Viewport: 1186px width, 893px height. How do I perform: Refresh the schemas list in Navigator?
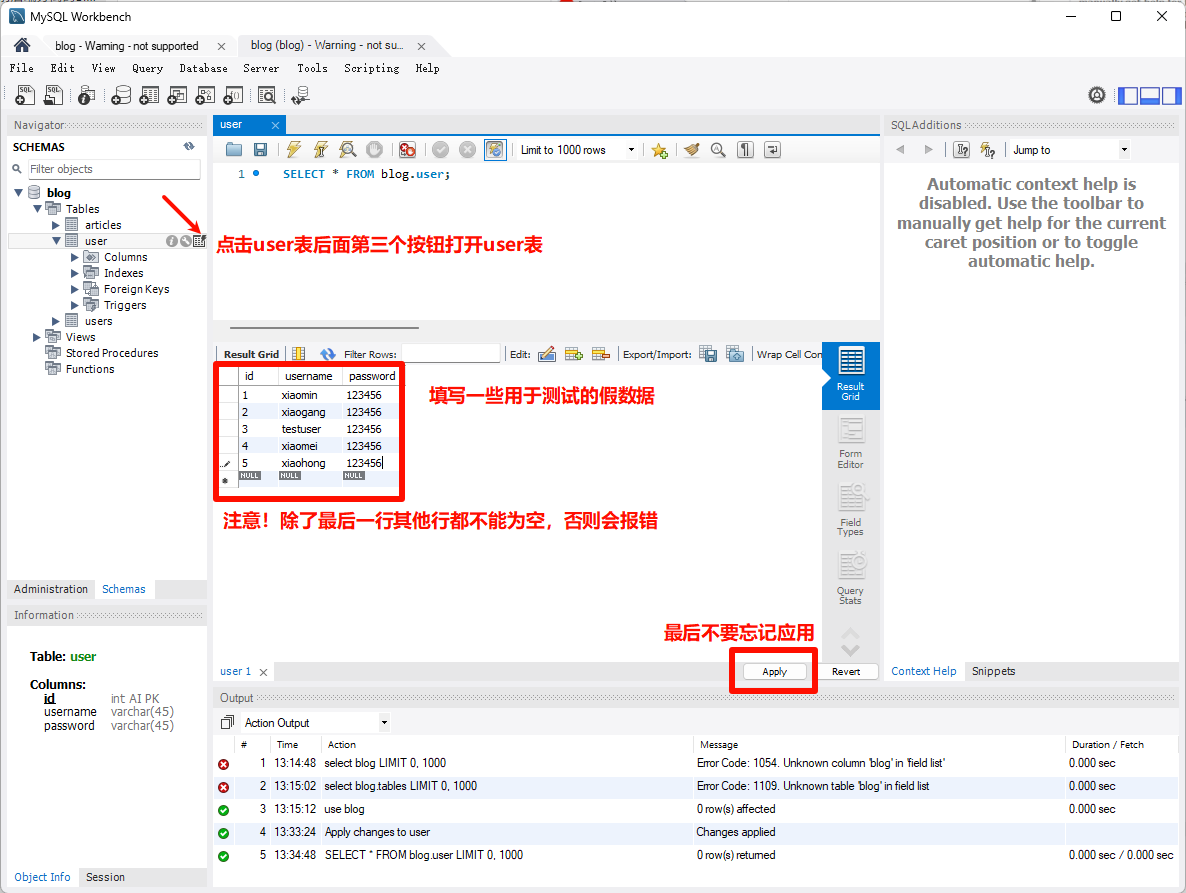(189, 146)
